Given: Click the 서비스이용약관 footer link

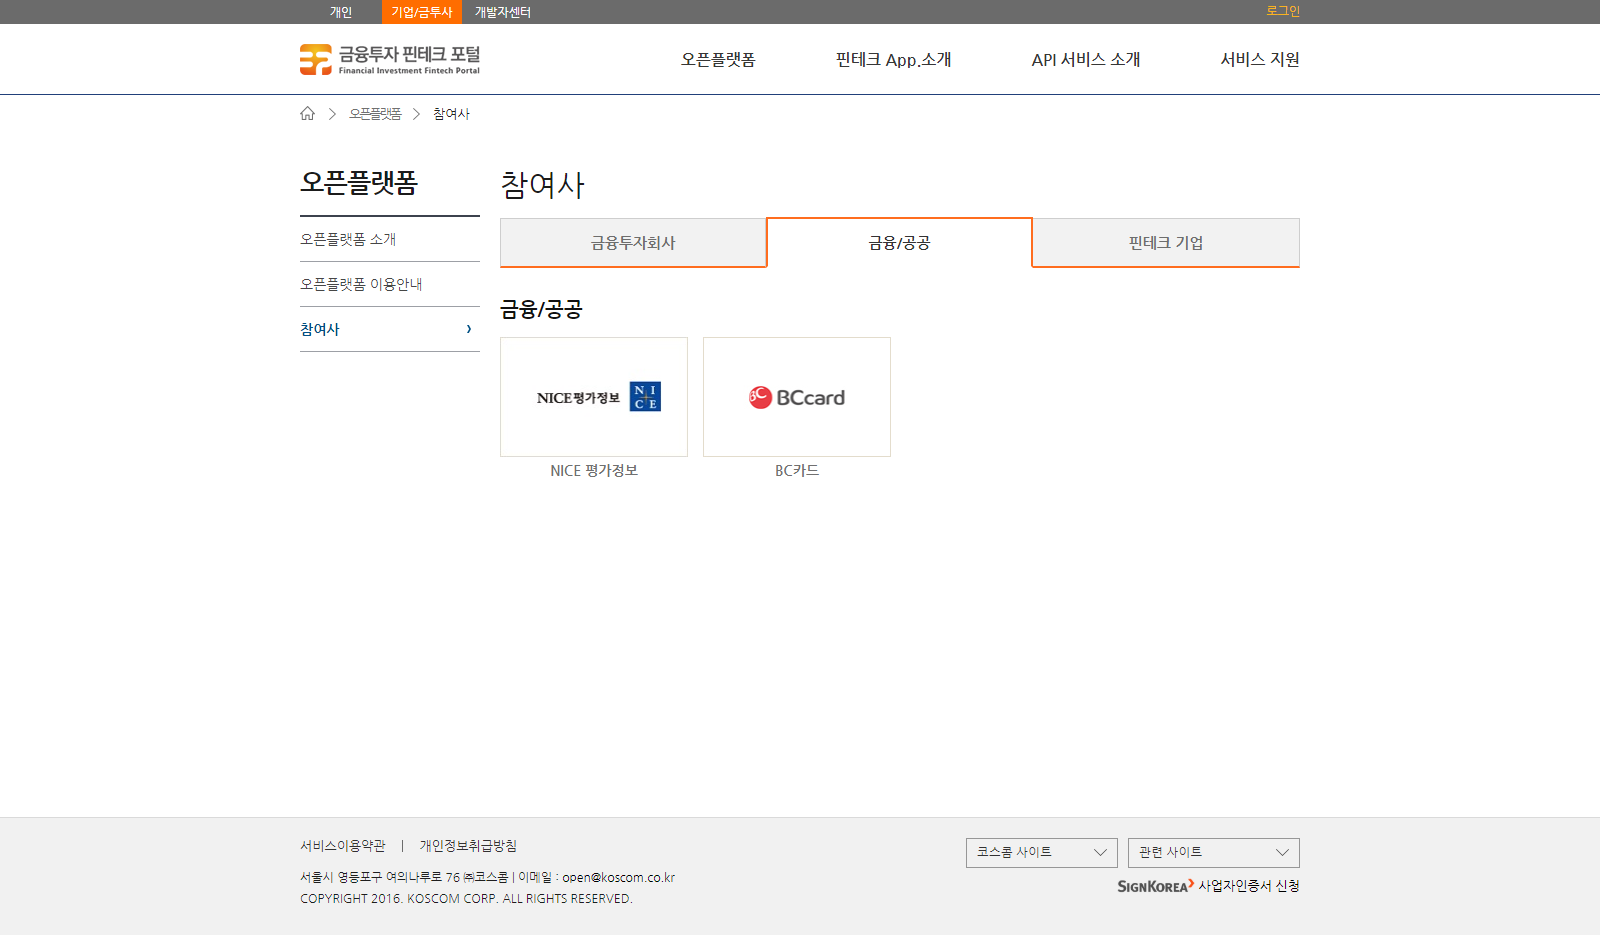Looking at the screenshot, I should 342,846.
